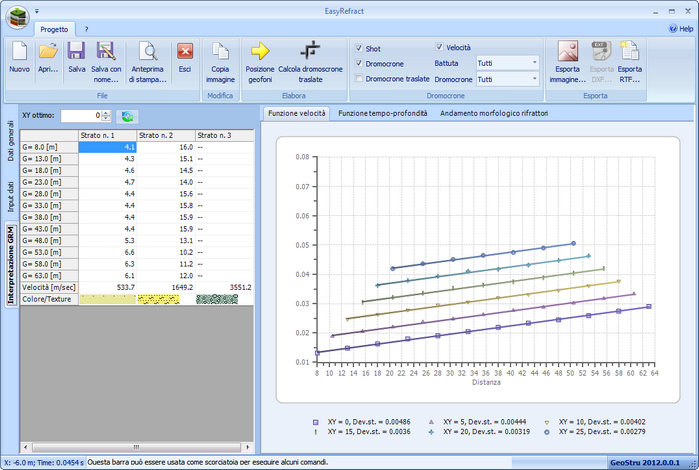Select the Progetto ribbon tab
The width and height of the screenshot is (699, 470).
pyautogui.click(x=54, y=29)
